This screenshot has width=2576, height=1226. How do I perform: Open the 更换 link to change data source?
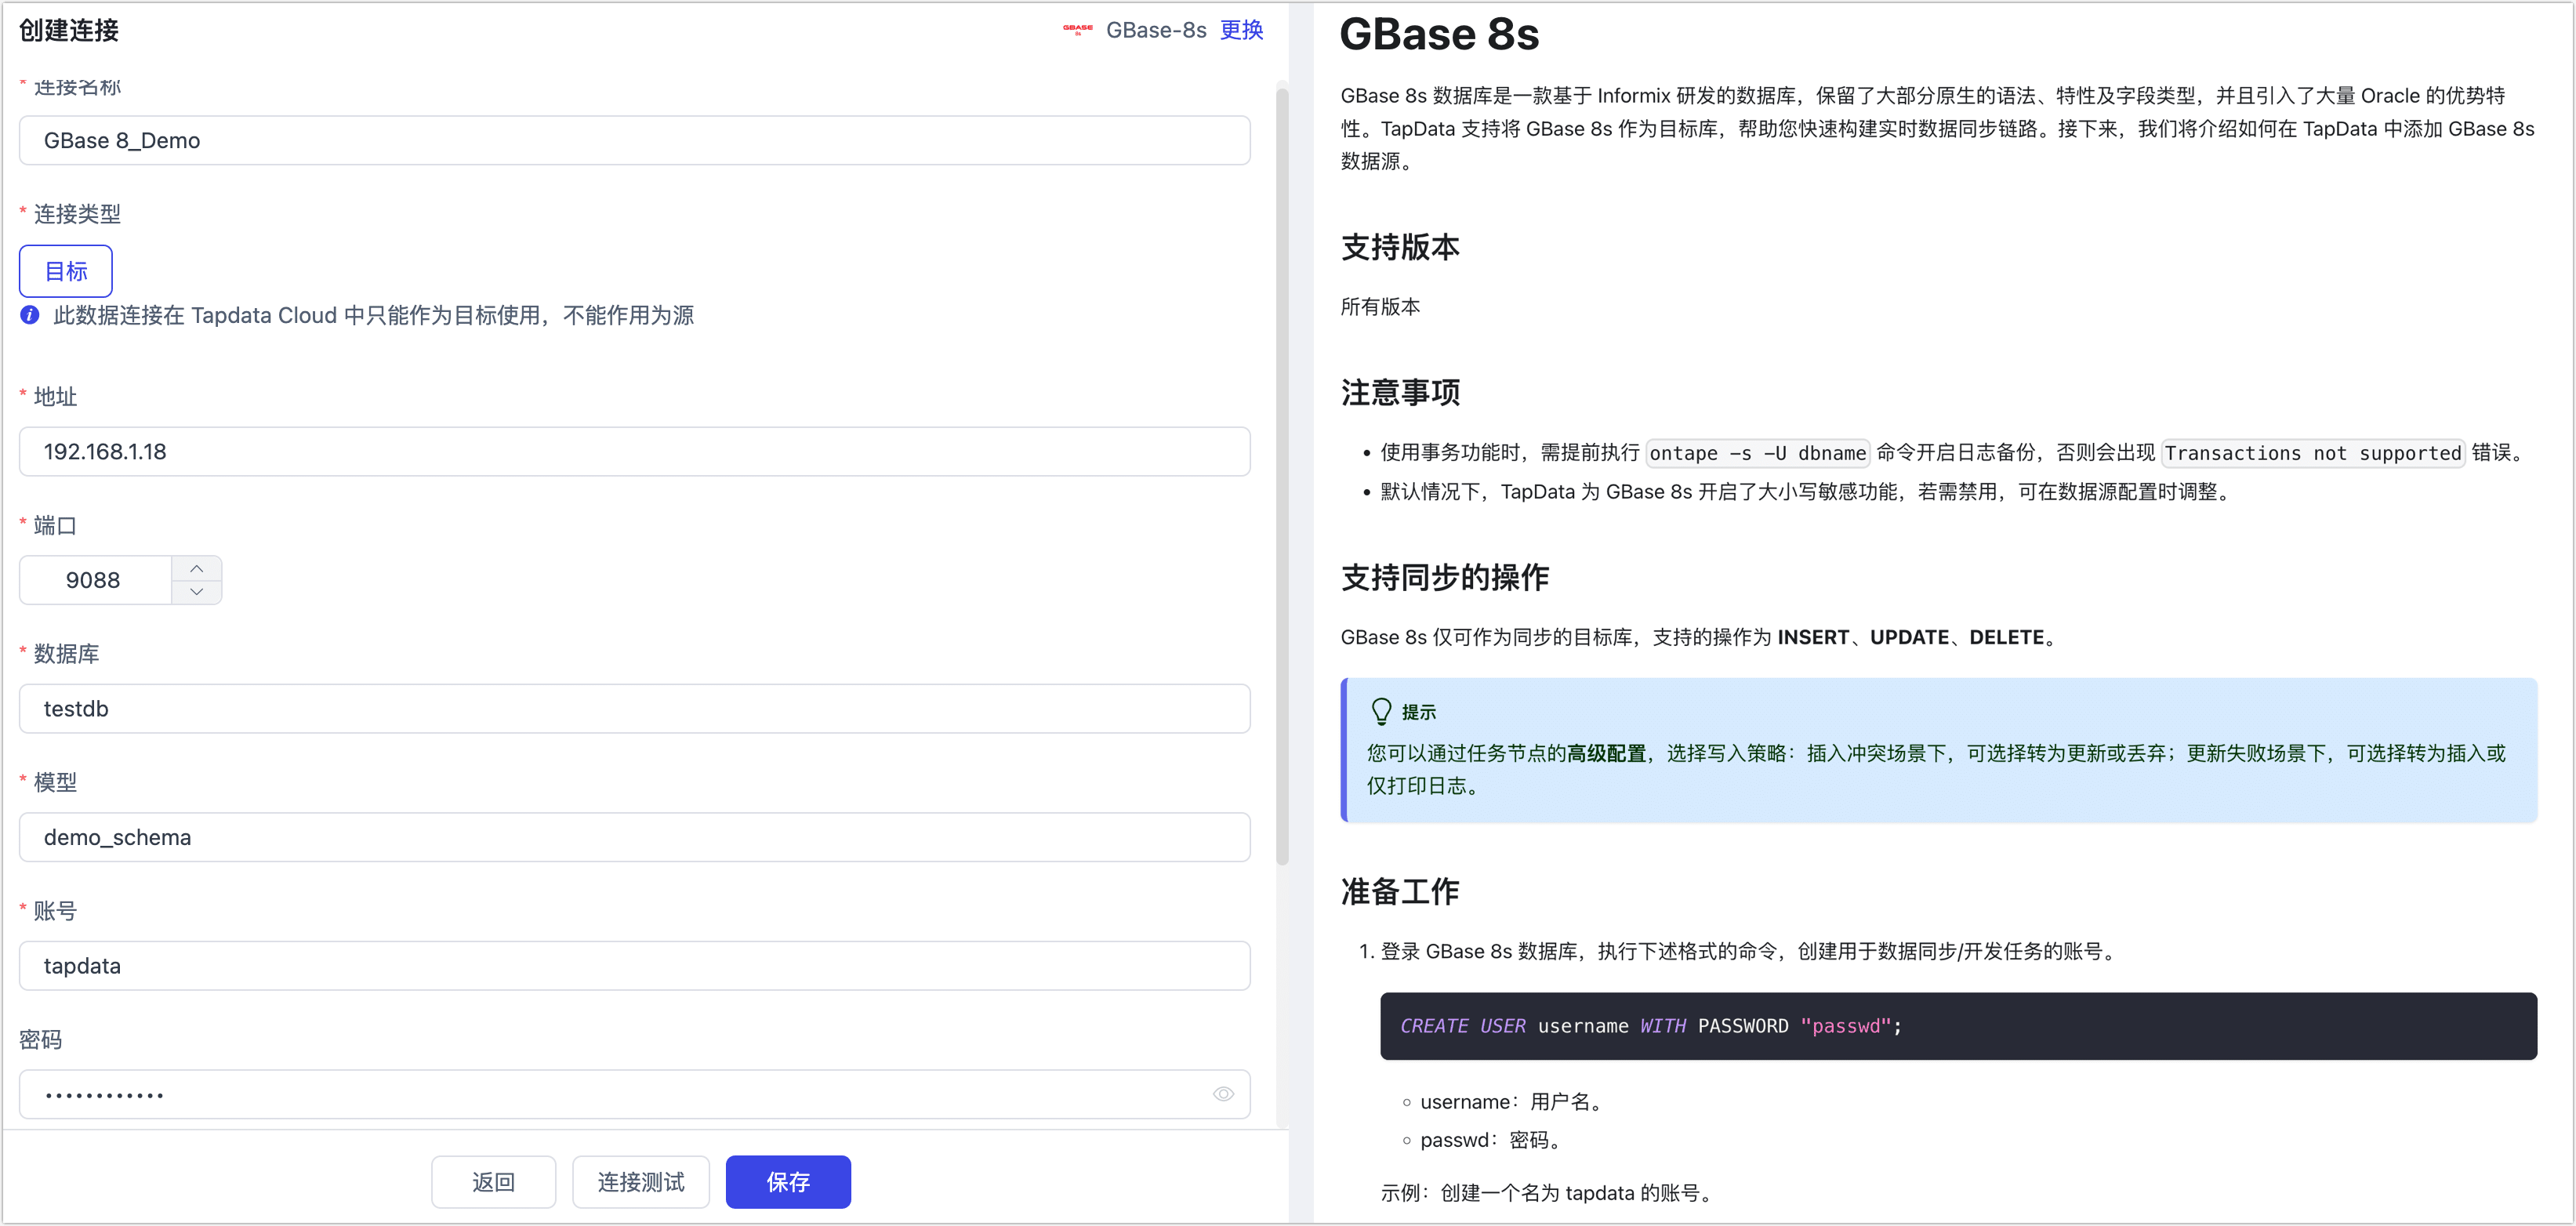[1241, 30]
